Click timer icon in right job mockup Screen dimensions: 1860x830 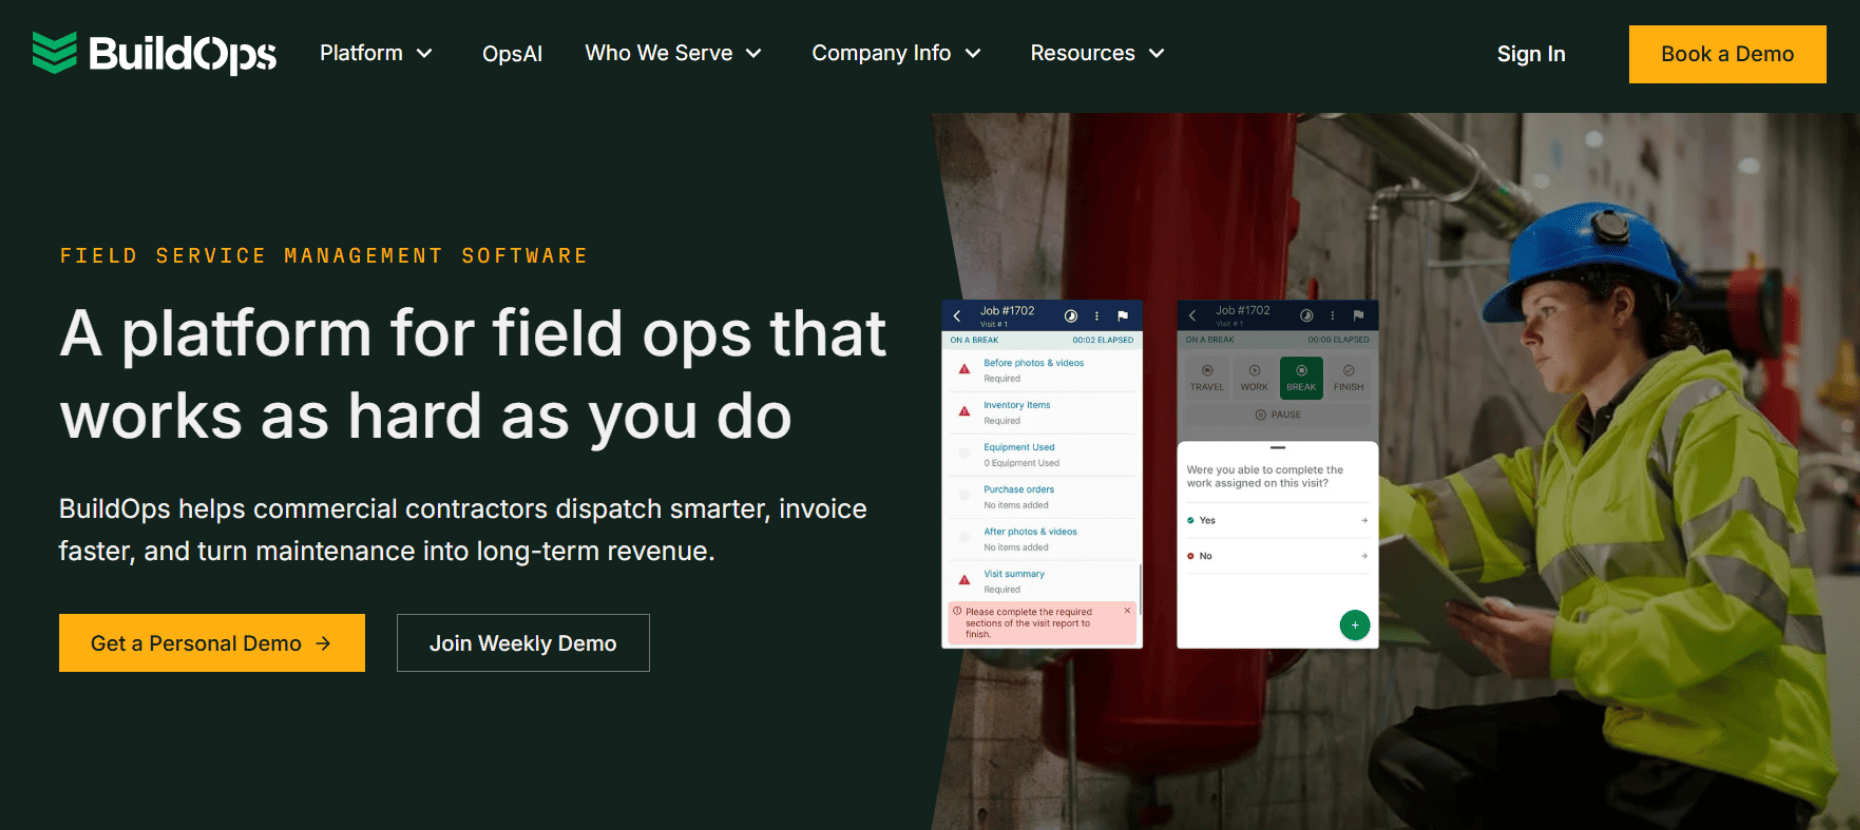coord(1306,316)
